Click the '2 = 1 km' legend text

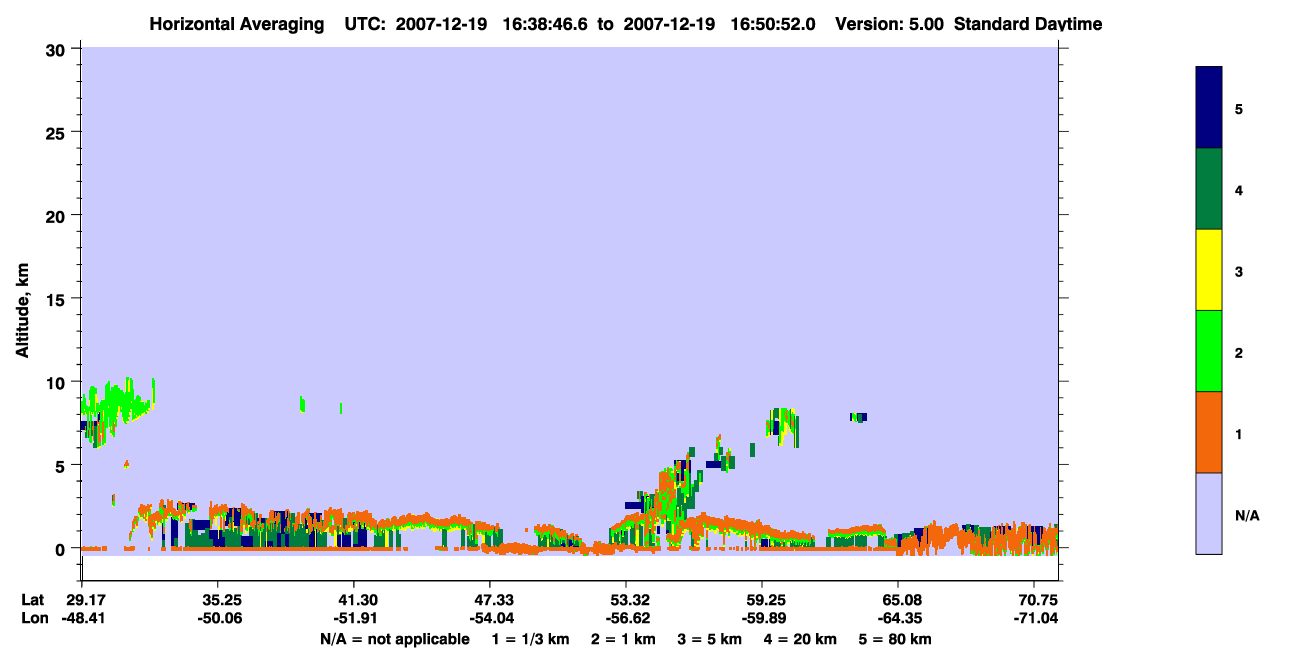[x=622, y=640]
